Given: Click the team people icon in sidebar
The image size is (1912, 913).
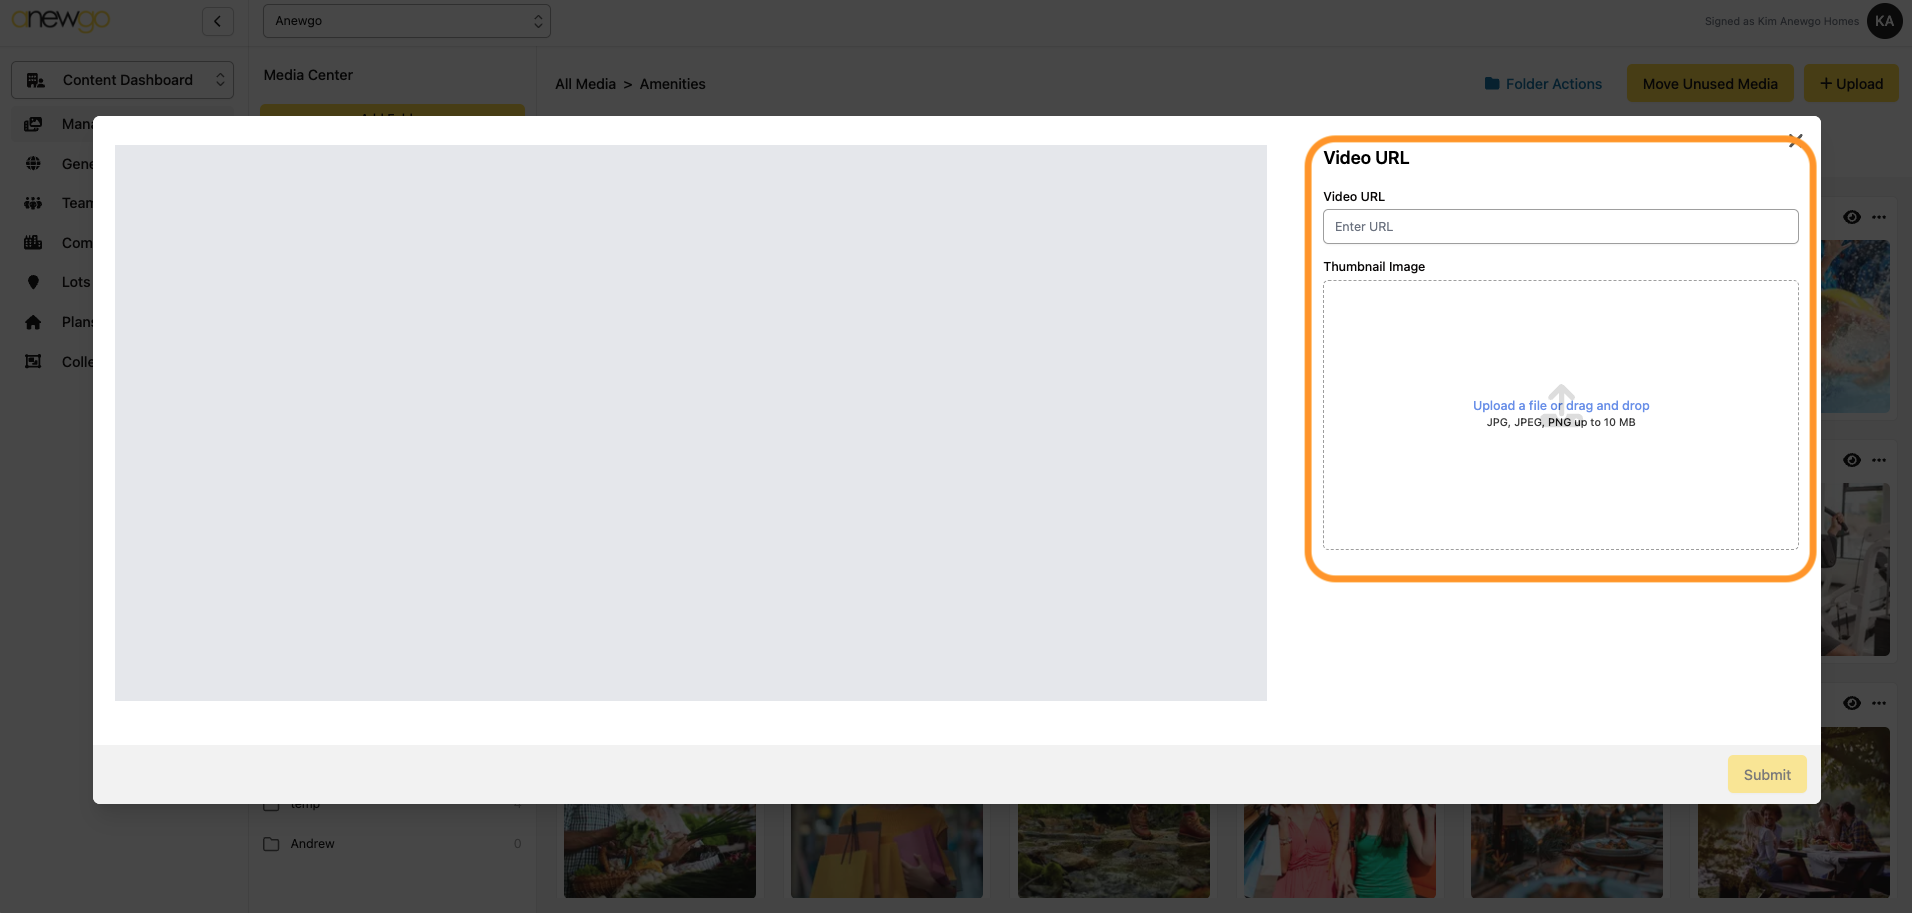Looking at the screenshot, I should (33, 203).
